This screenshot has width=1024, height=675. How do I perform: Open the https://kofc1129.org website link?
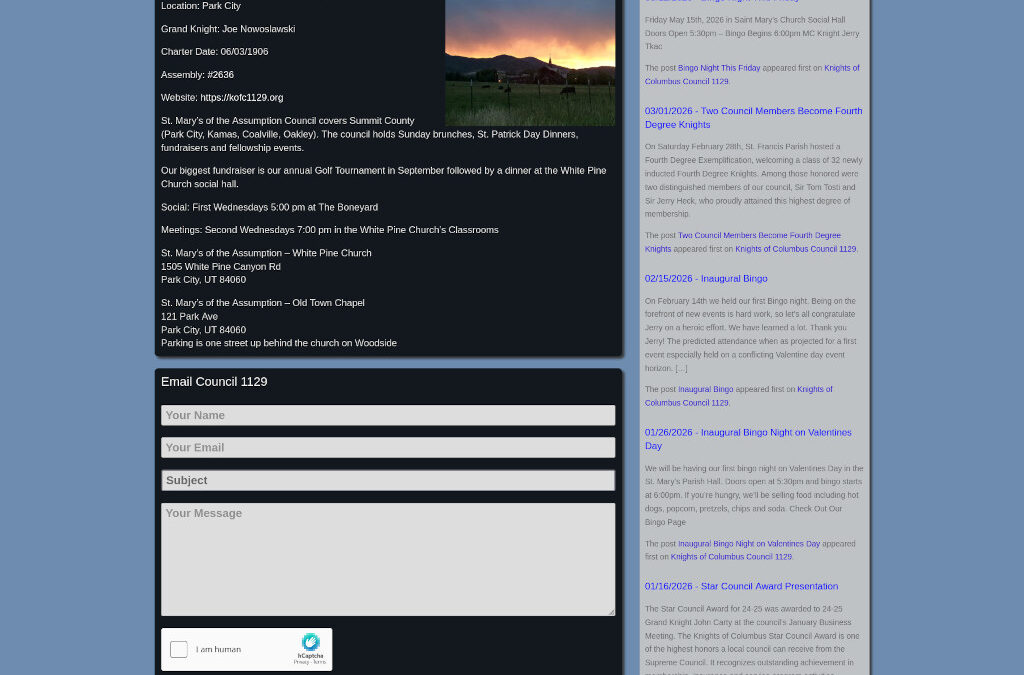click(242, 97)
